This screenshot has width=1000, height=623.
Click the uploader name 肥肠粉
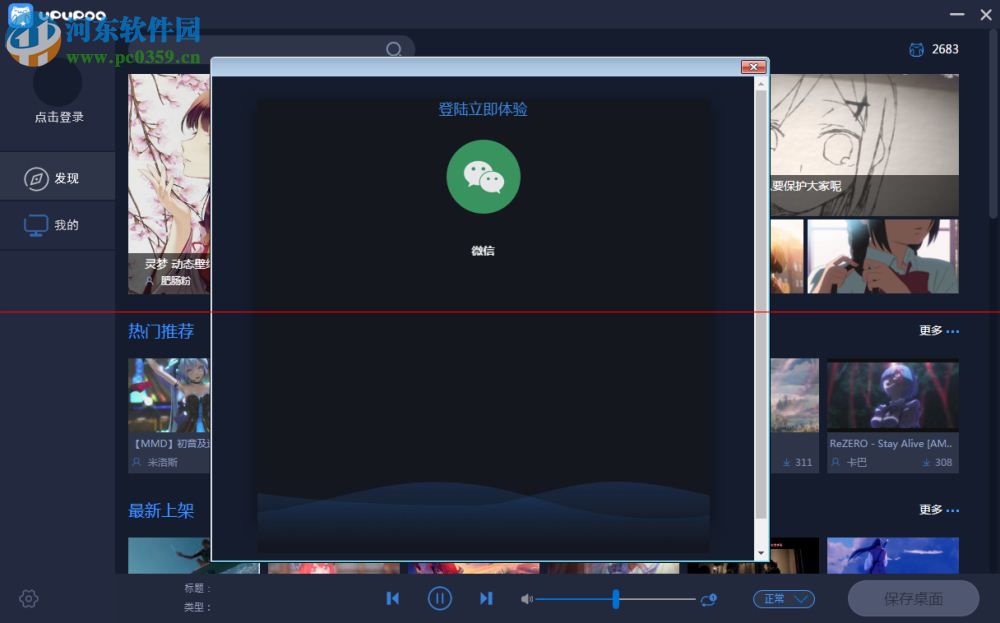pyautogui.click(x=175, y=281)
